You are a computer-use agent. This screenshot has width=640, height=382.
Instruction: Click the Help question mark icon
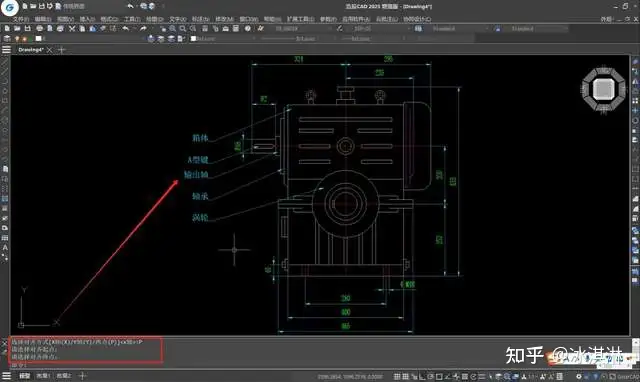coord(248,29)
